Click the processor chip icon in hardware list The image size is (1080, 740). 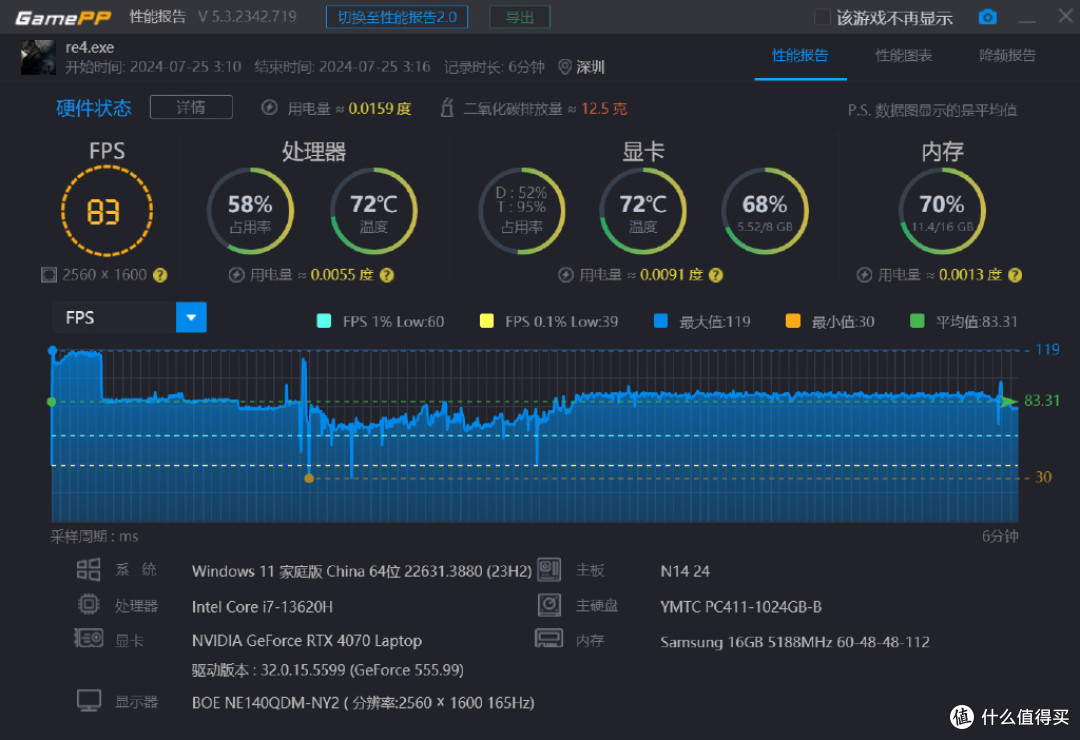pyautogui.click(x=88, y=604)
